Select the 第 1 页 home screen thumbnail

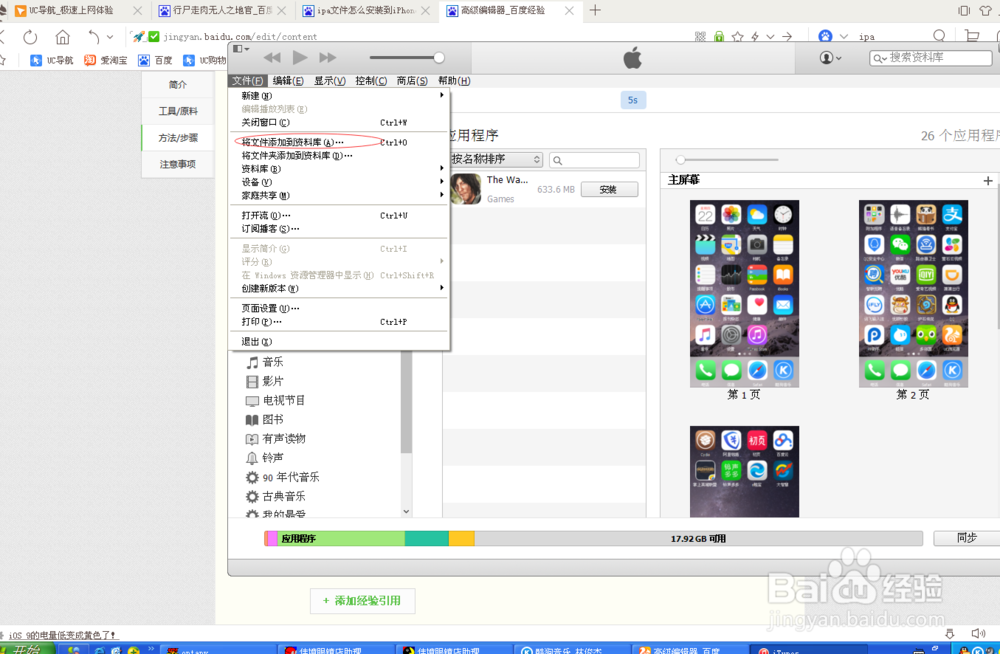click(744, 294)
